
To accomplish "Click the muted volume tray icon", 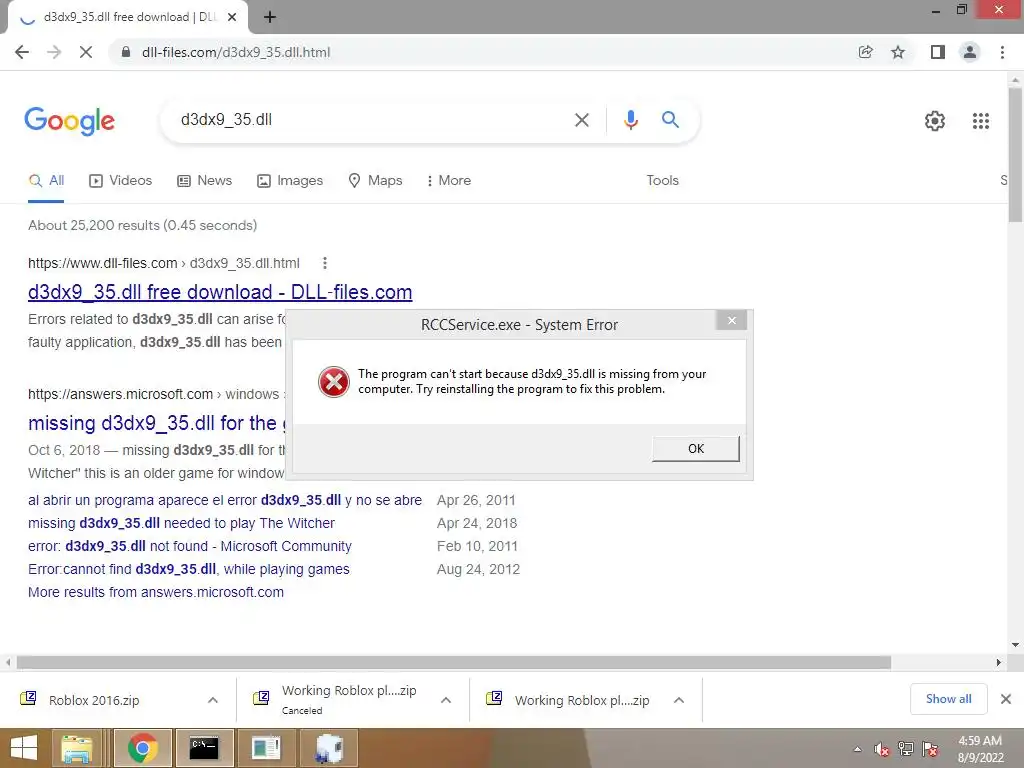I will [x=882, y=749].
